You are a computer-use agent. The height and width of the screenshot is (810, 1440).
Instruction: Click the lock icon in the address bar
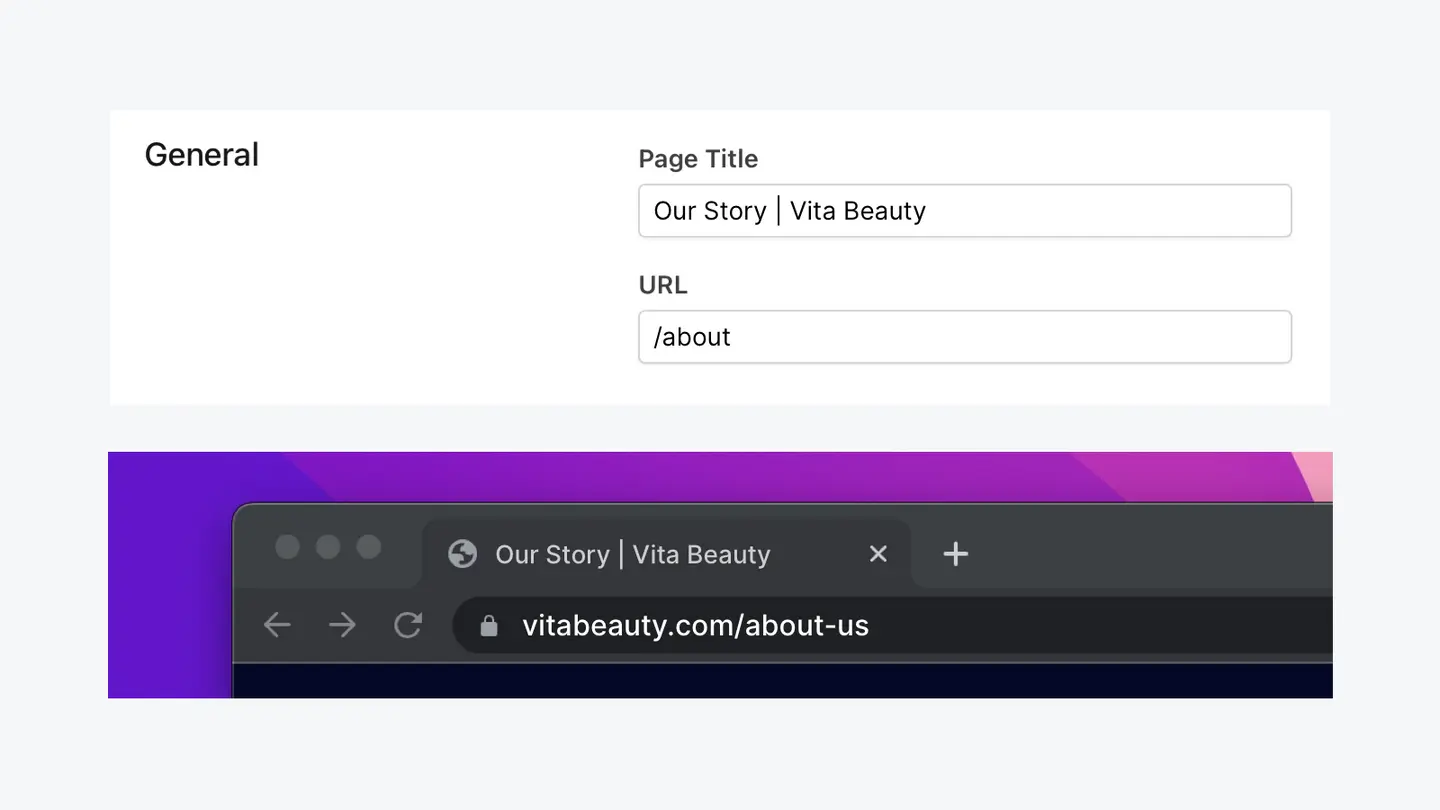pyautogui.click(x=489, y=626)
